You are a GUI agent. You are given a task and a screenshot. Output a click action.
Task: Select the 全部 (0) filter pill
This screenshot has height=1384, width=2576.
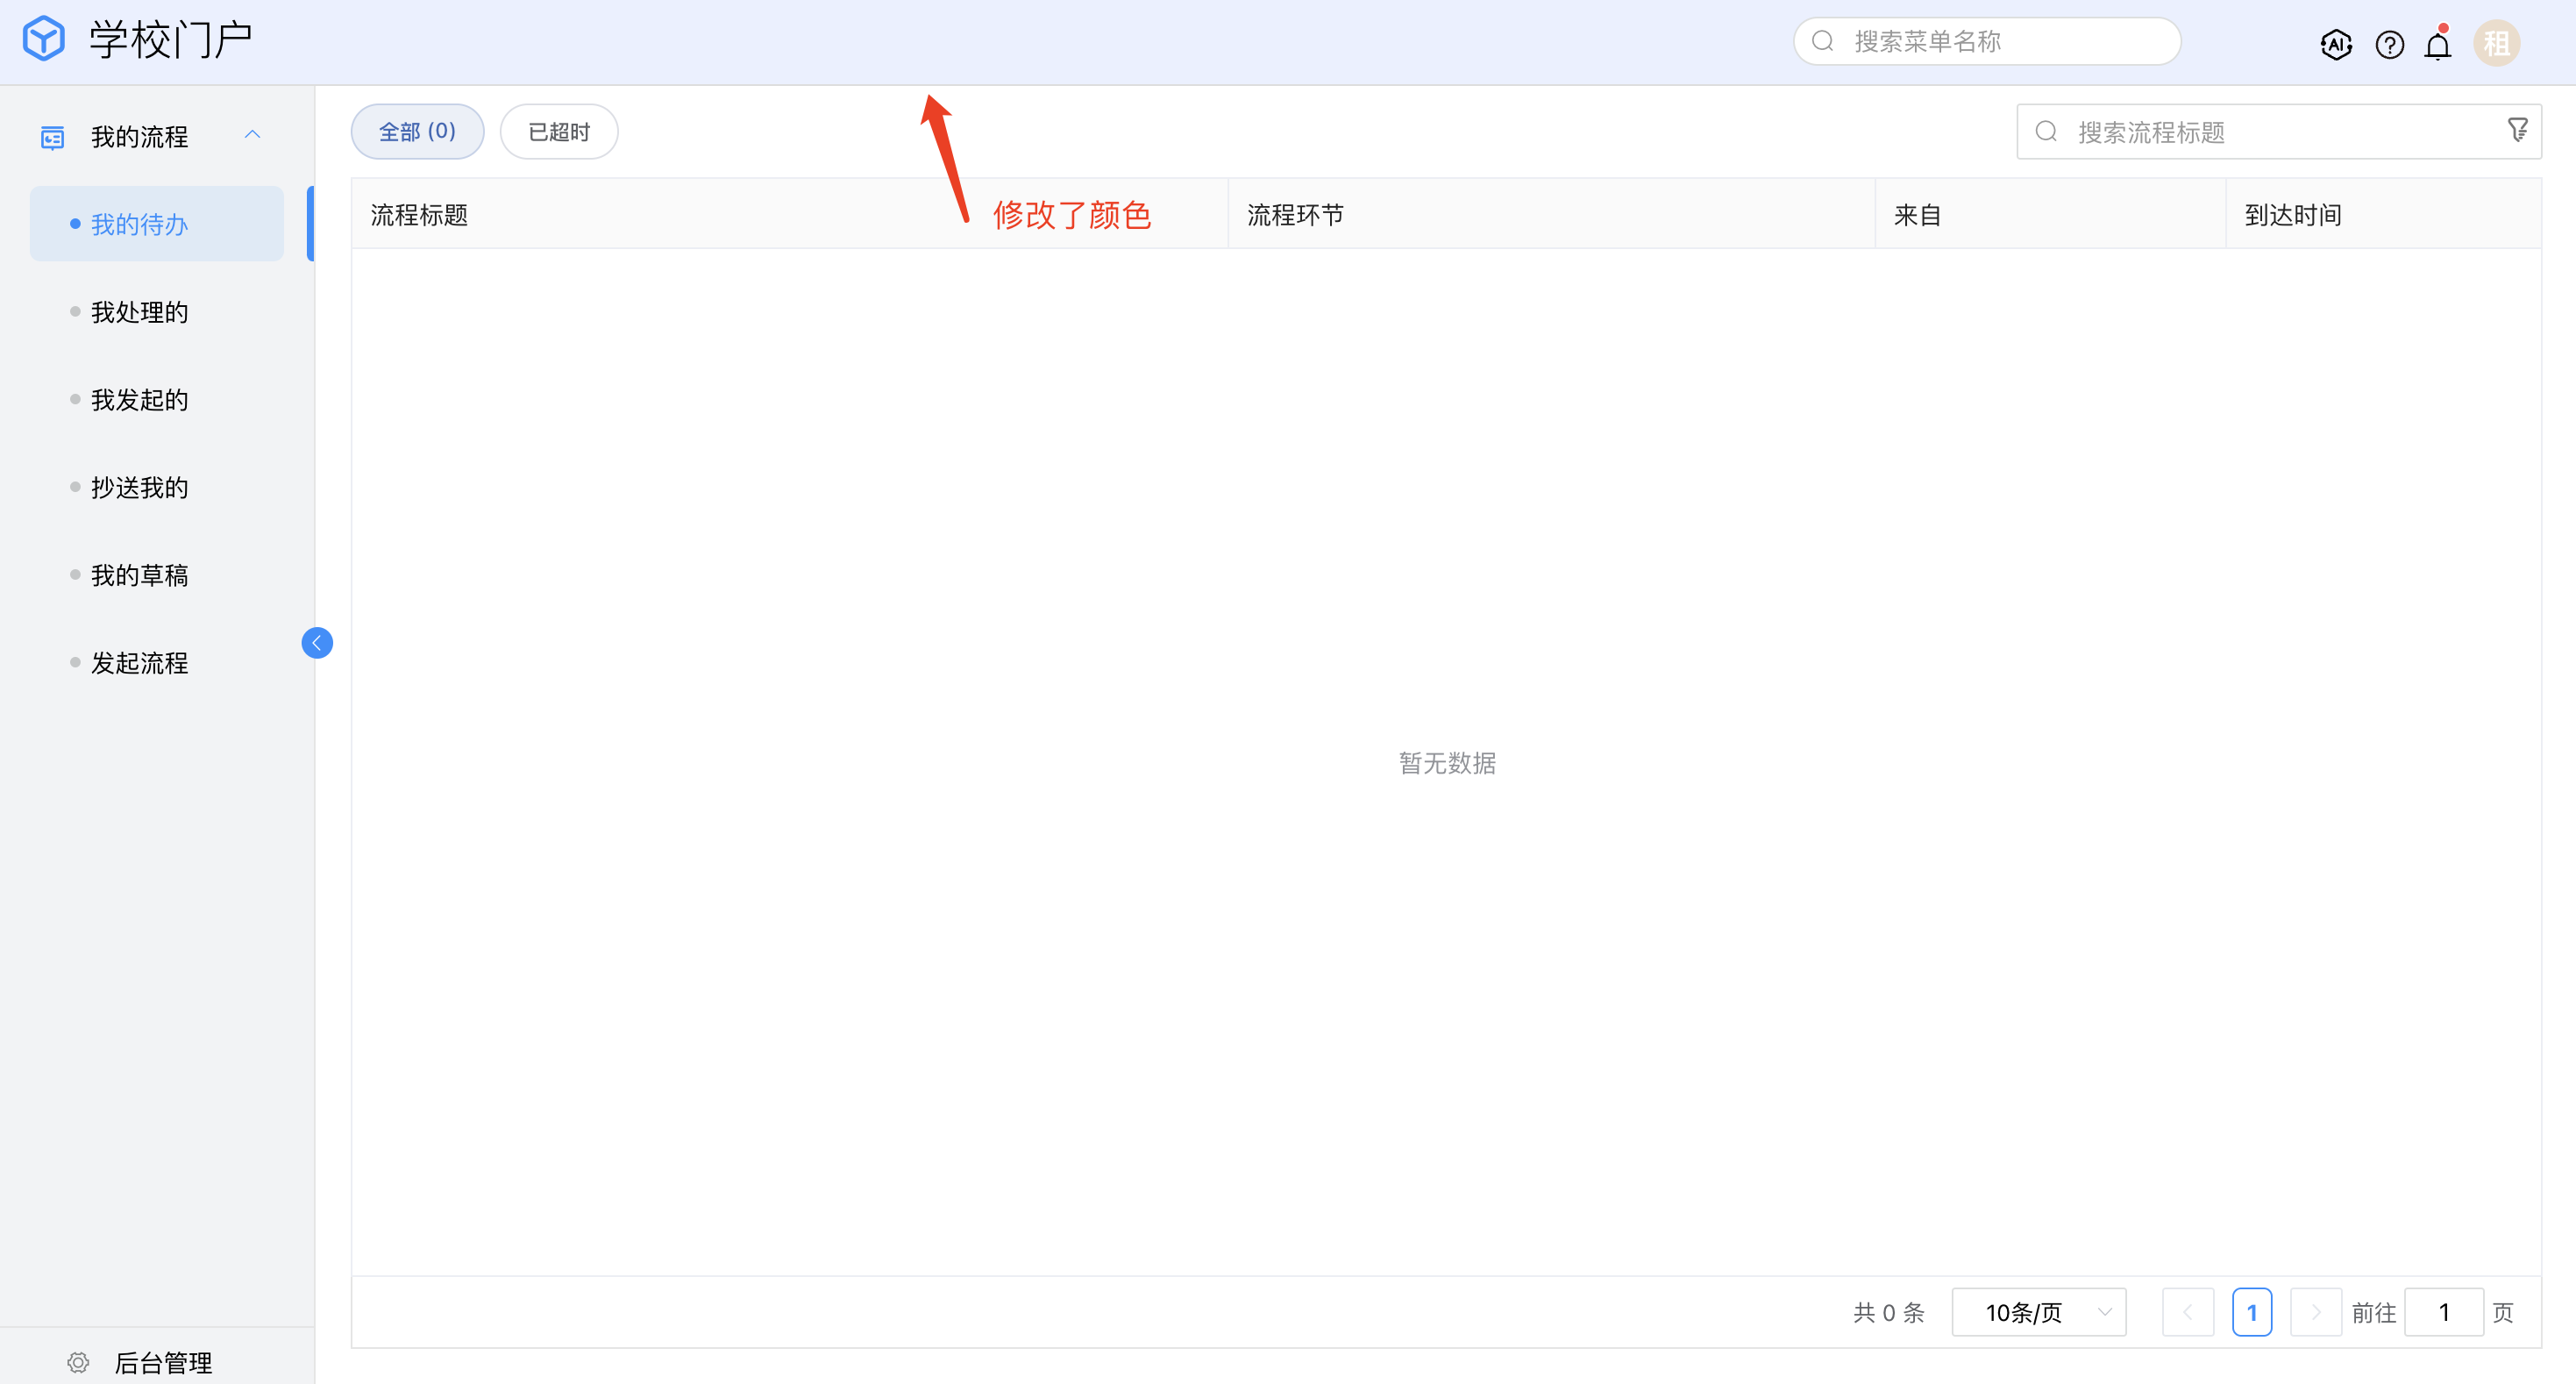417,131
